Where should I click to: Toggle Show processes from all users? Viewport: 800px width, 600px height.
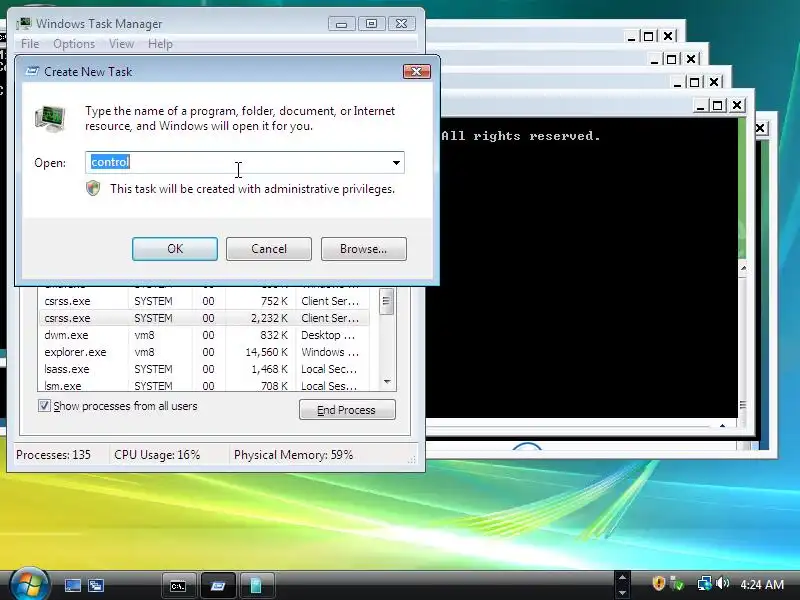click(x=44, y=406)
